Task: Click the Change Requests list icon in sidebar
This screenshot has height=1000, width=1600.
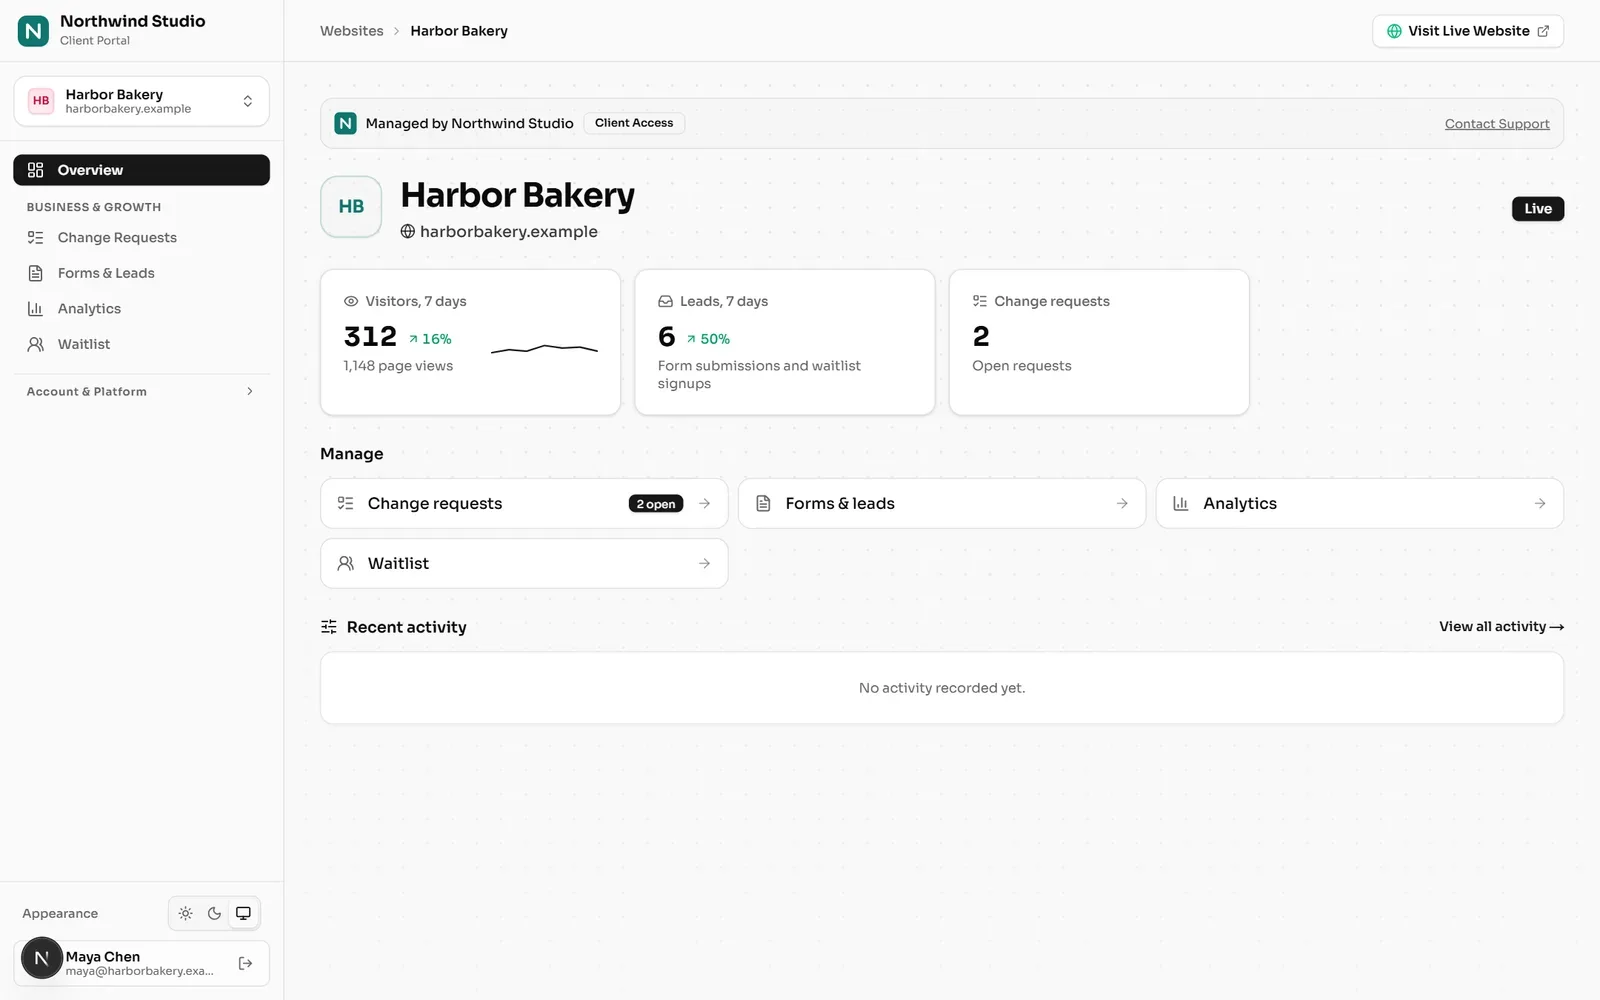Action: click(36, 238)
